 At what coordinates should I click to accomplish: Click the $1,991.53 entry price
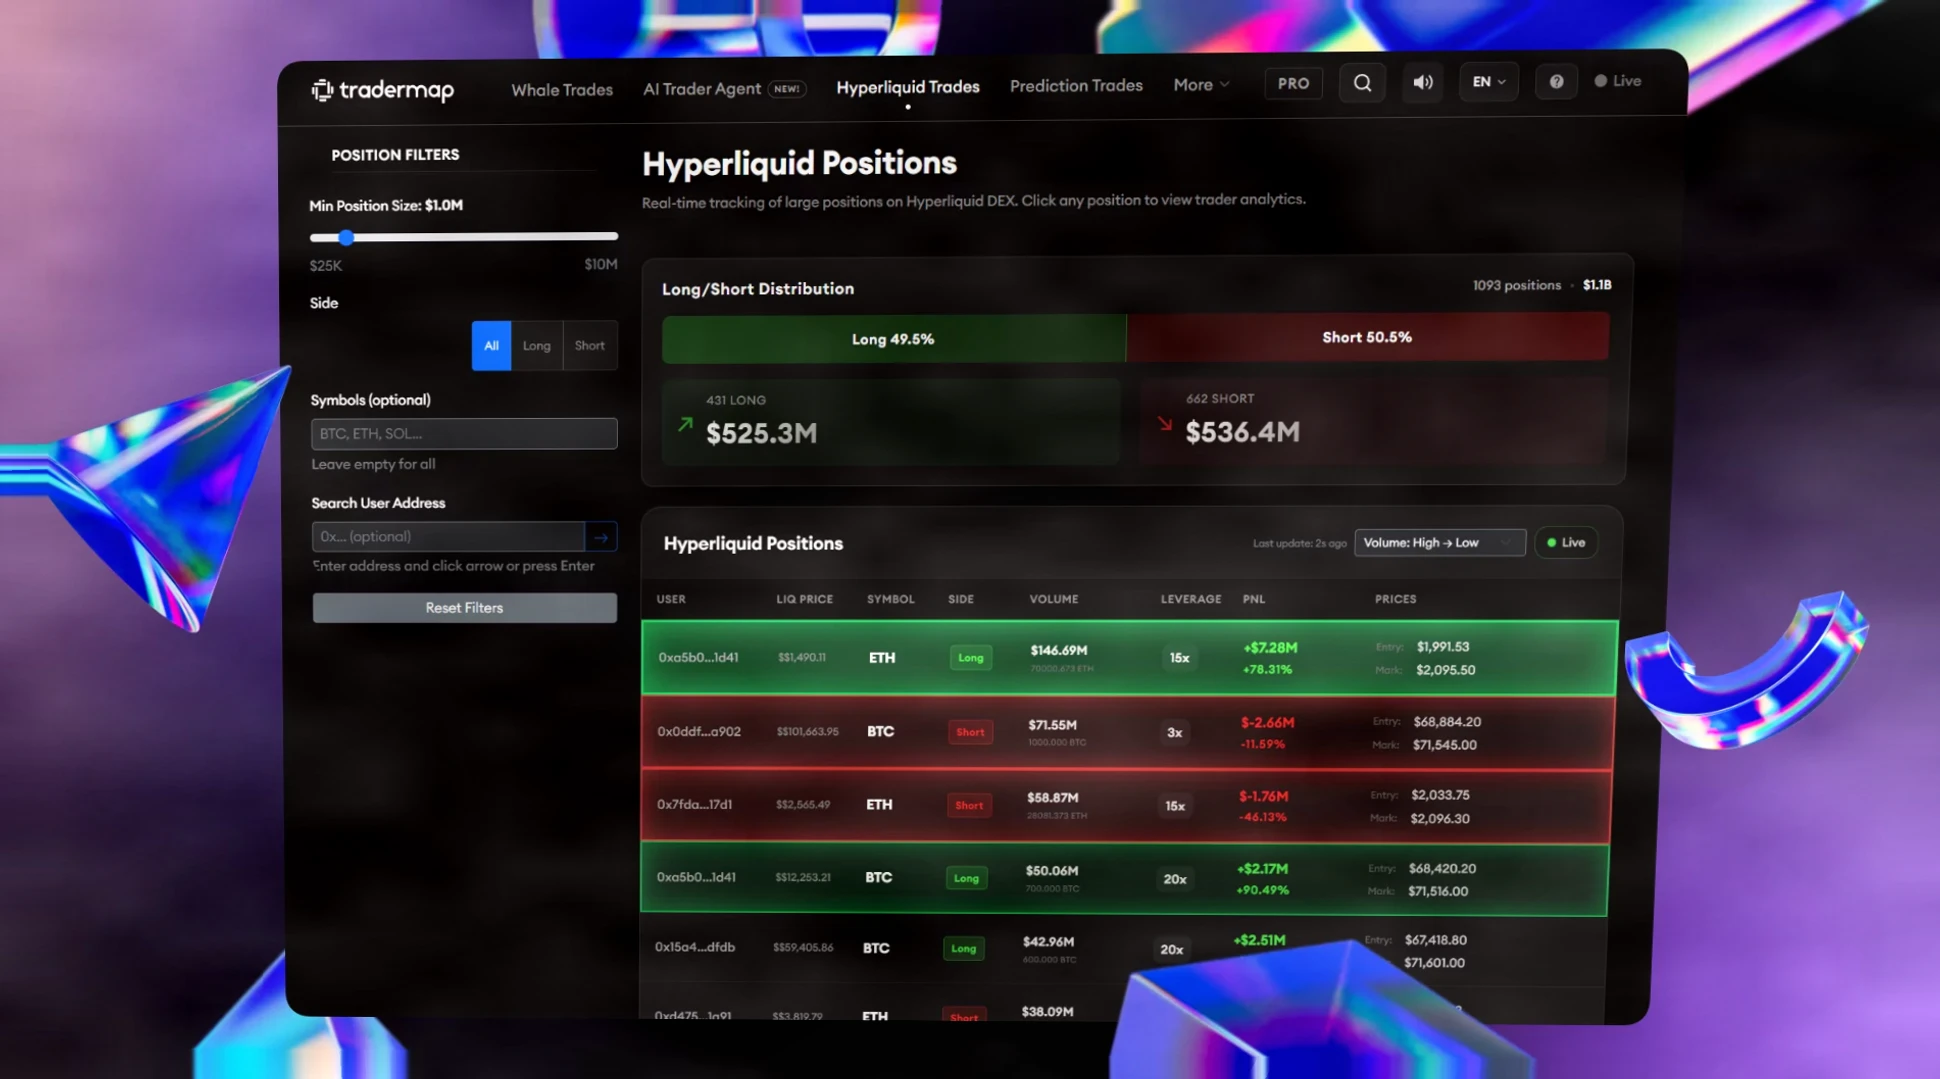1443,647
